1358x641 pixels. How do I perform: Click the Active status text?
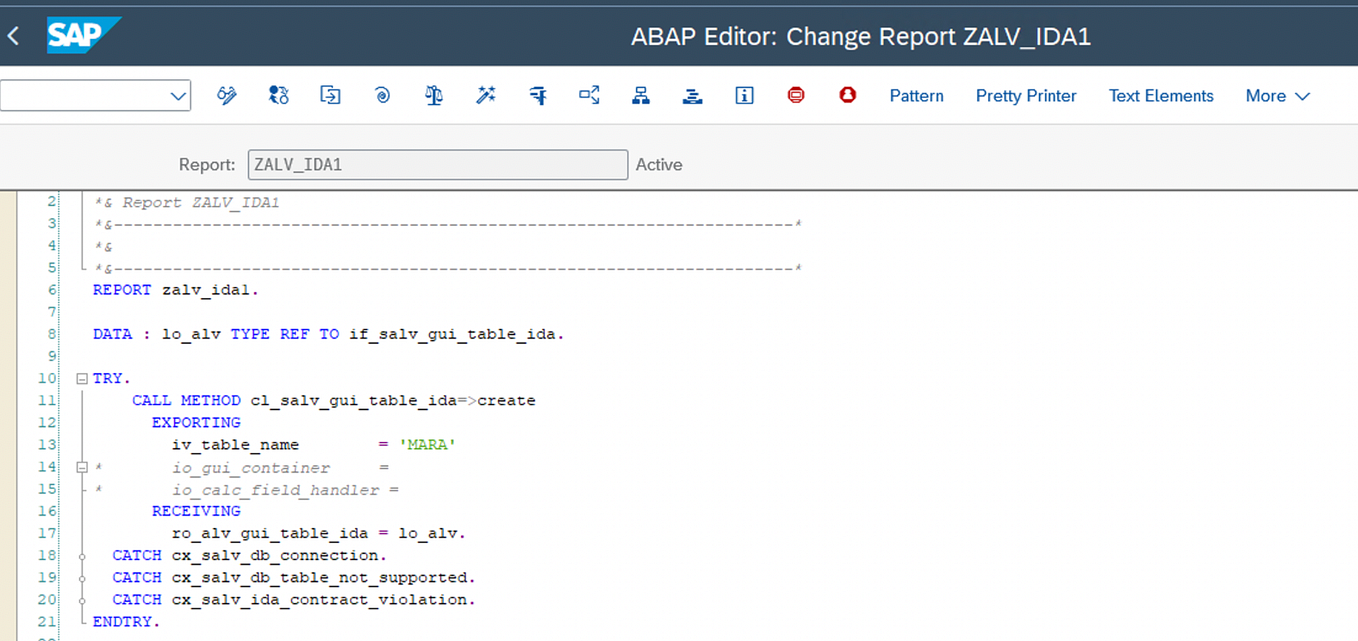click(659, 165)
